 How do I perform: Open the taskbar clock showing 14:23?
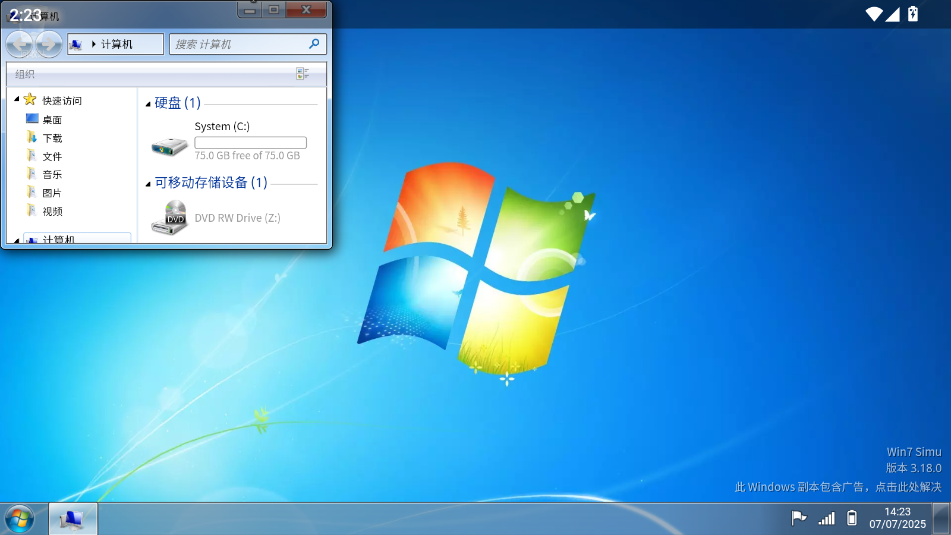click(897, 518)
